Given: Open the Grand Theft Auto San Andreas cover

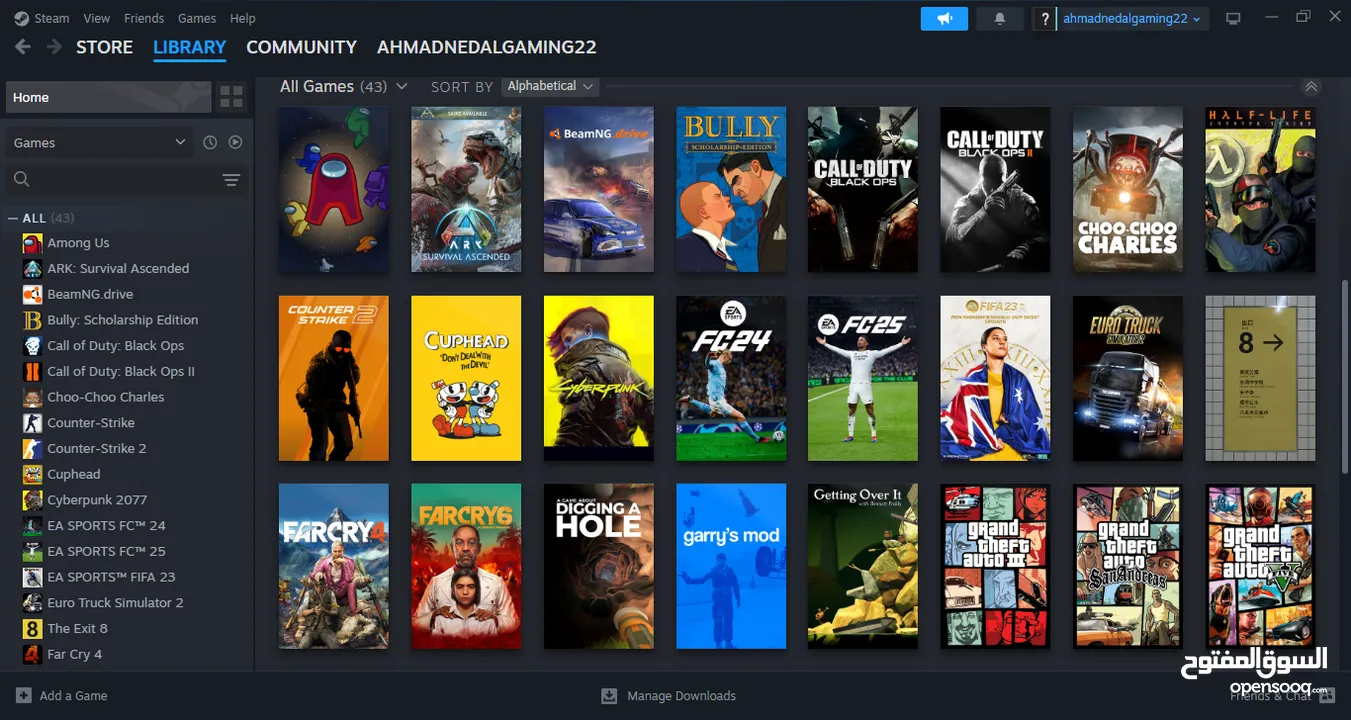Looking at the screenshot, I should [x=1128, y=566].
